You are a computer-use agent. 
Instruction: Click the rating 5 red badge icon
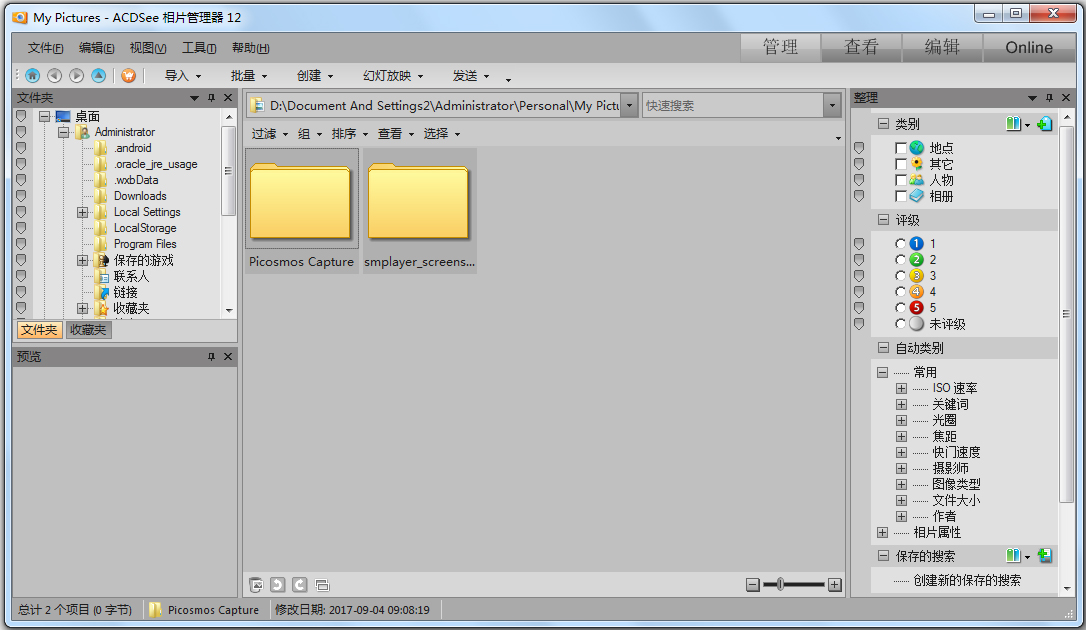coord(916,307)
